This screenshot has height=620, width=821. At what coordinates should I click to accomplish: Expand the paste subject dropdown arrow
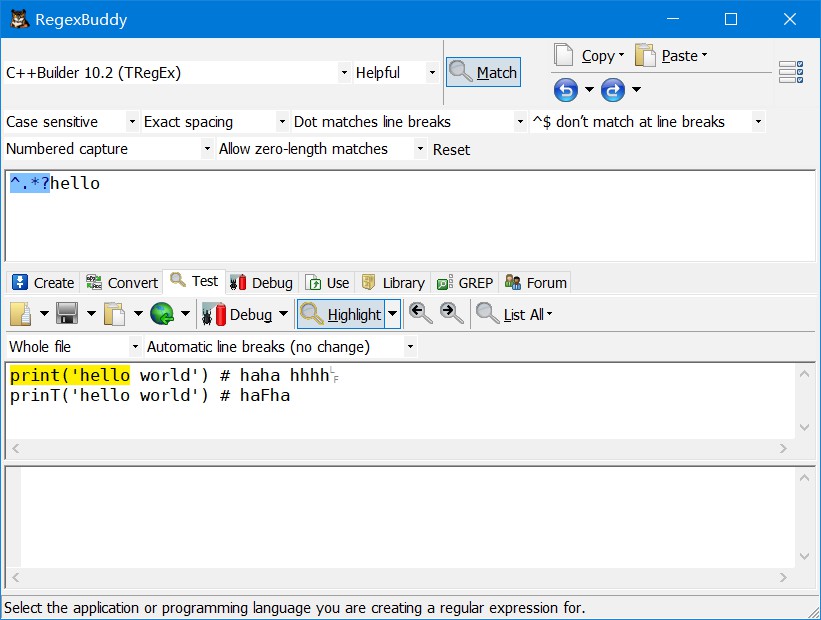pos(138,314)
